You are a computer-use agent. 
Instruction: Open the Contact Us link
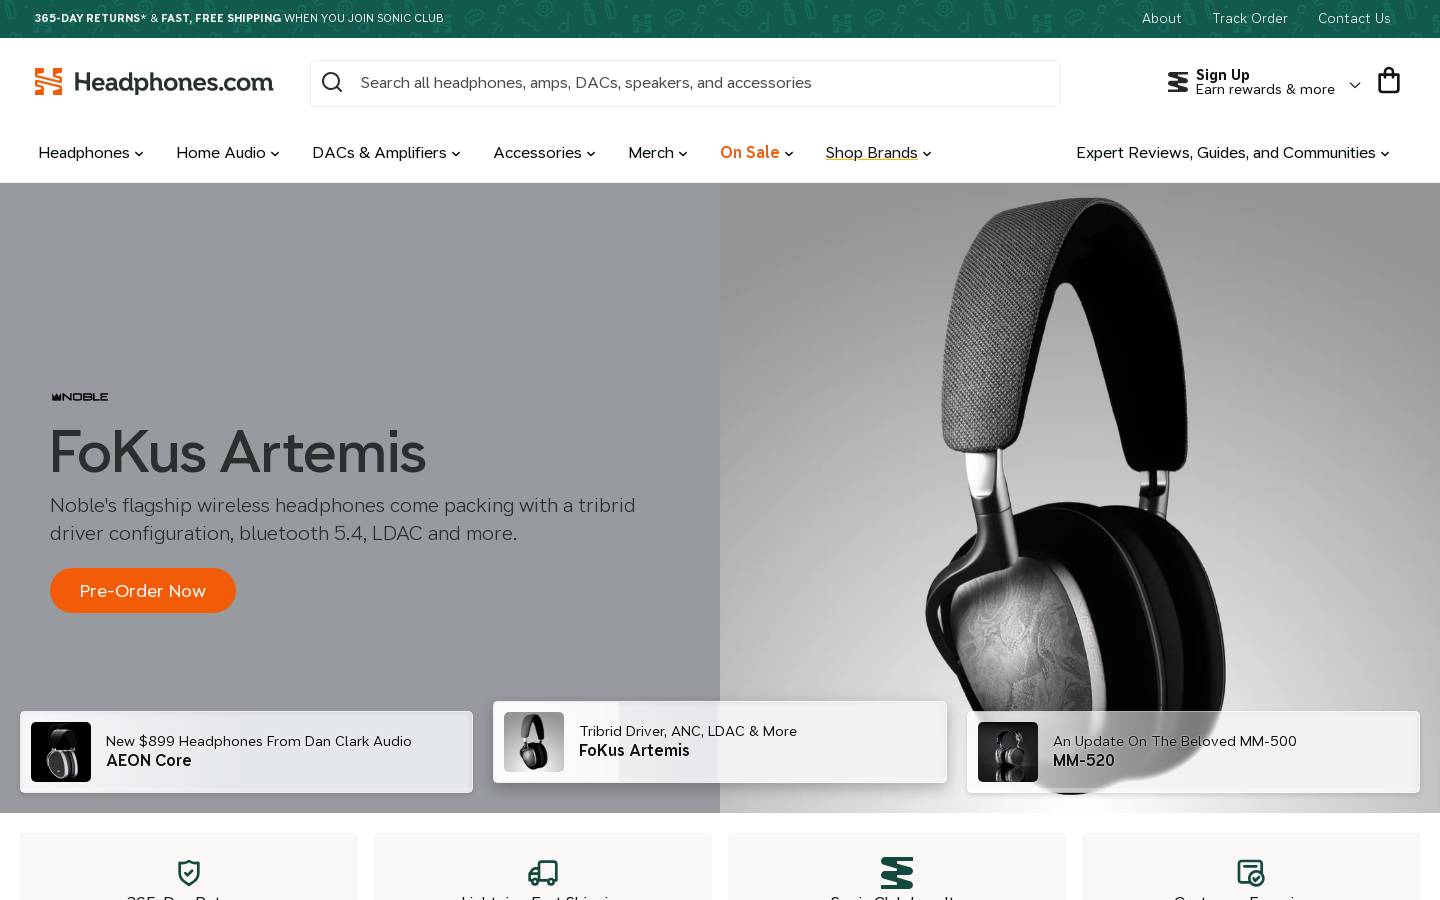1354,18
